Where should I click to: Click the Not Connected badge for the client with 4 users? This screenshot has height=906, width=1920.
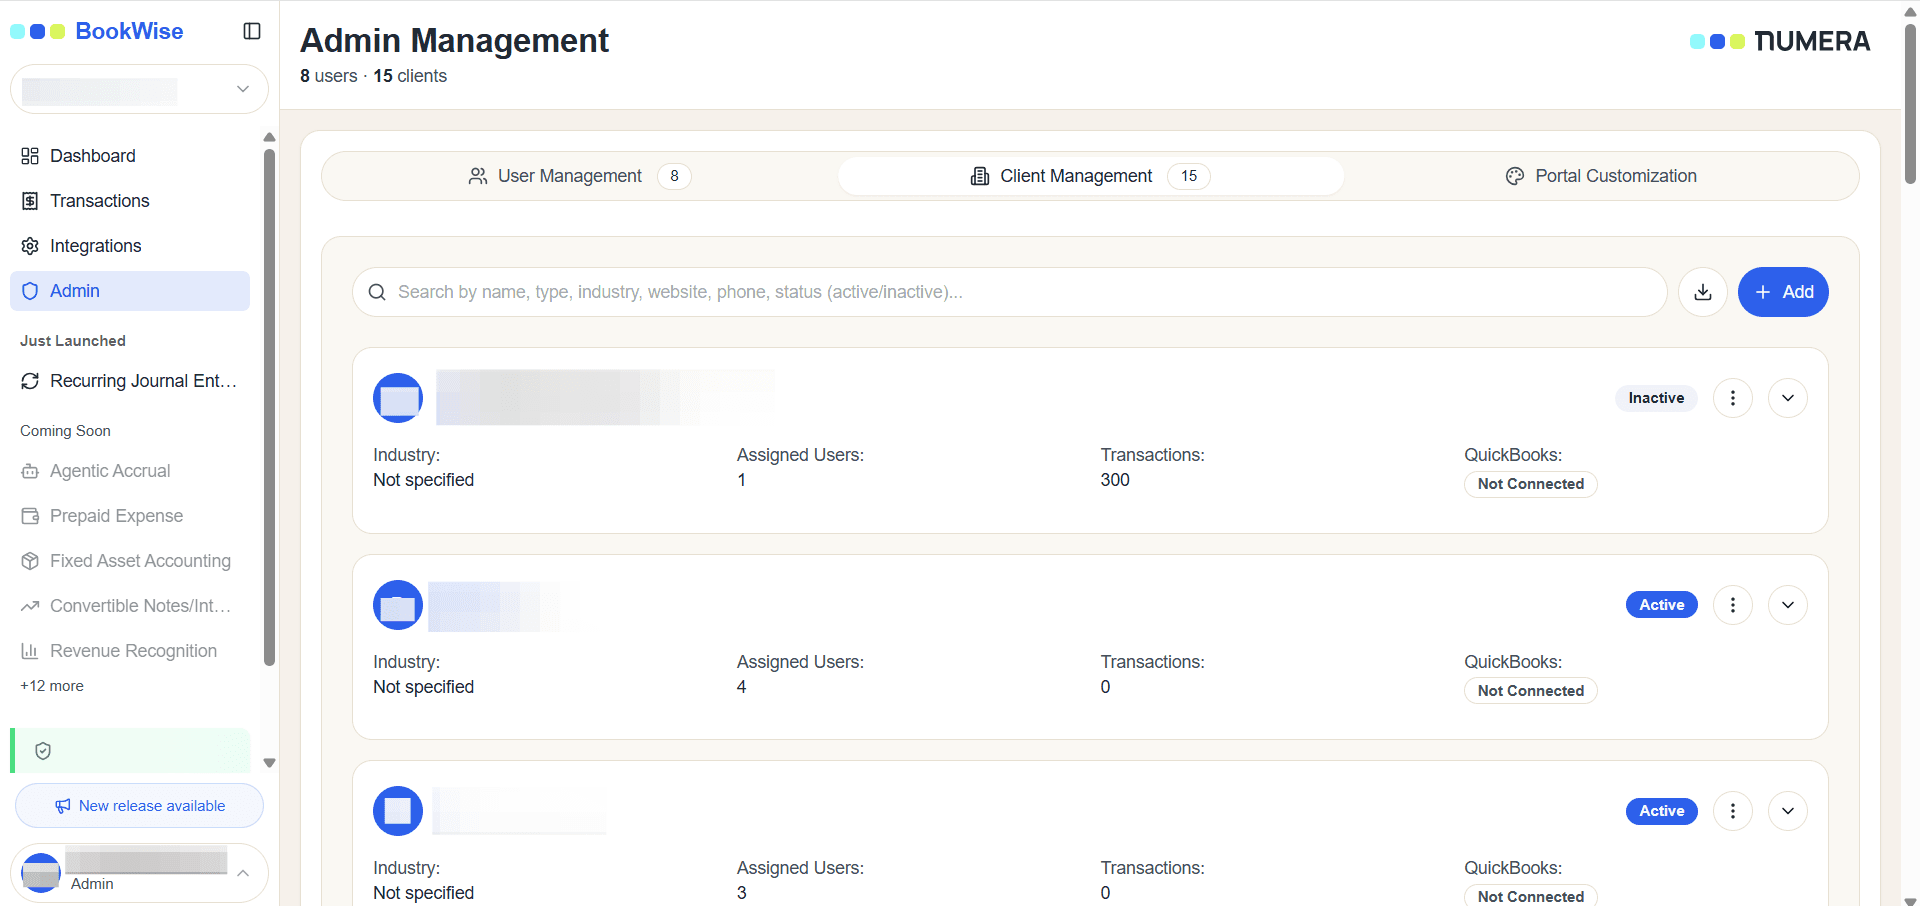point(1531,691)
